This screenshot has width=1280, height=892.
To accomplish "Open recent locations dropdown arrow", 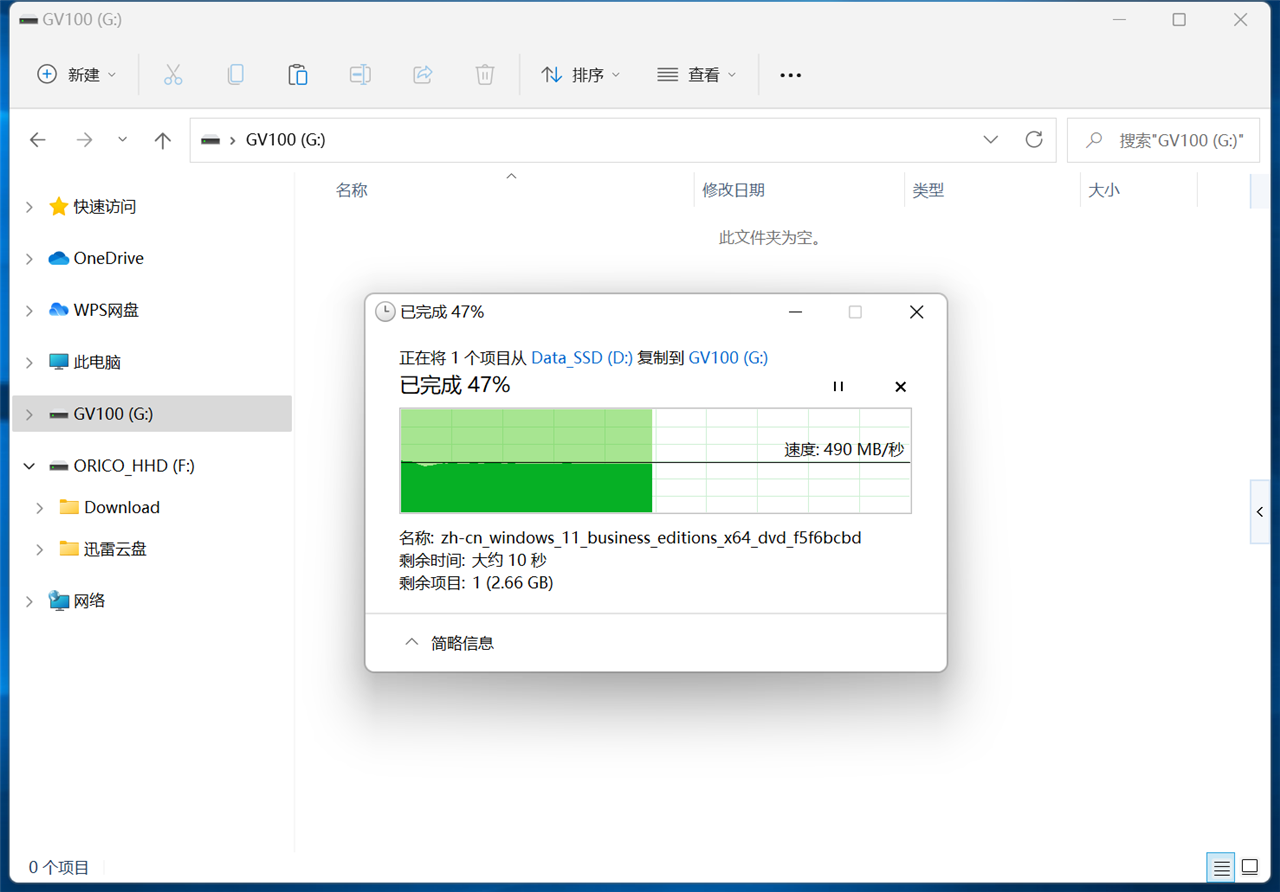I will [122, 140].
